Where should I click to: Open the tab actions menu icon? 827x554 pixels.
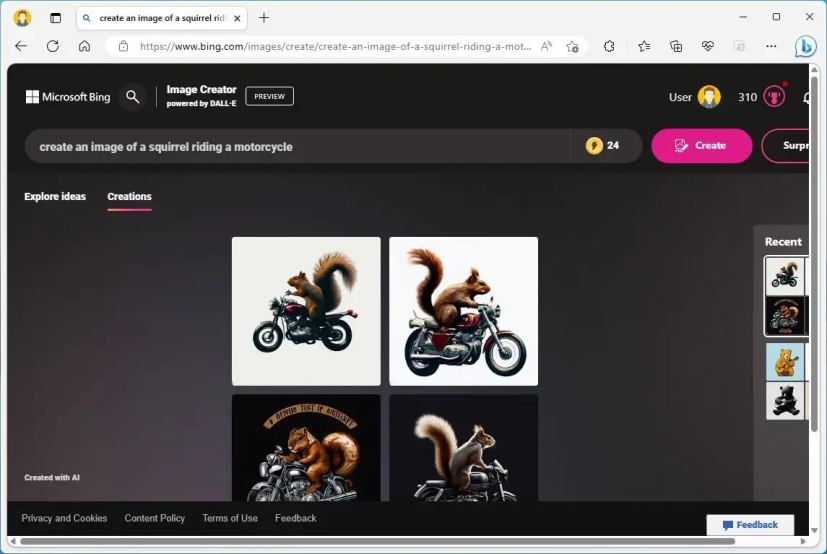[x=55, y=18]
